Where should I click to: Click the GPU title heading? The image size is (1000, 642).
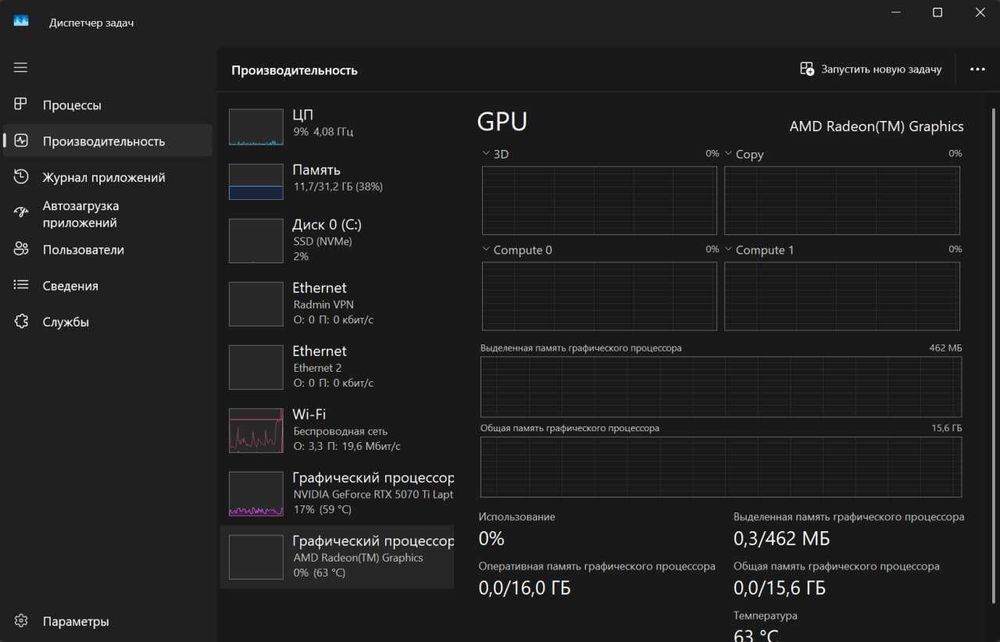click(x=502, y=121)
